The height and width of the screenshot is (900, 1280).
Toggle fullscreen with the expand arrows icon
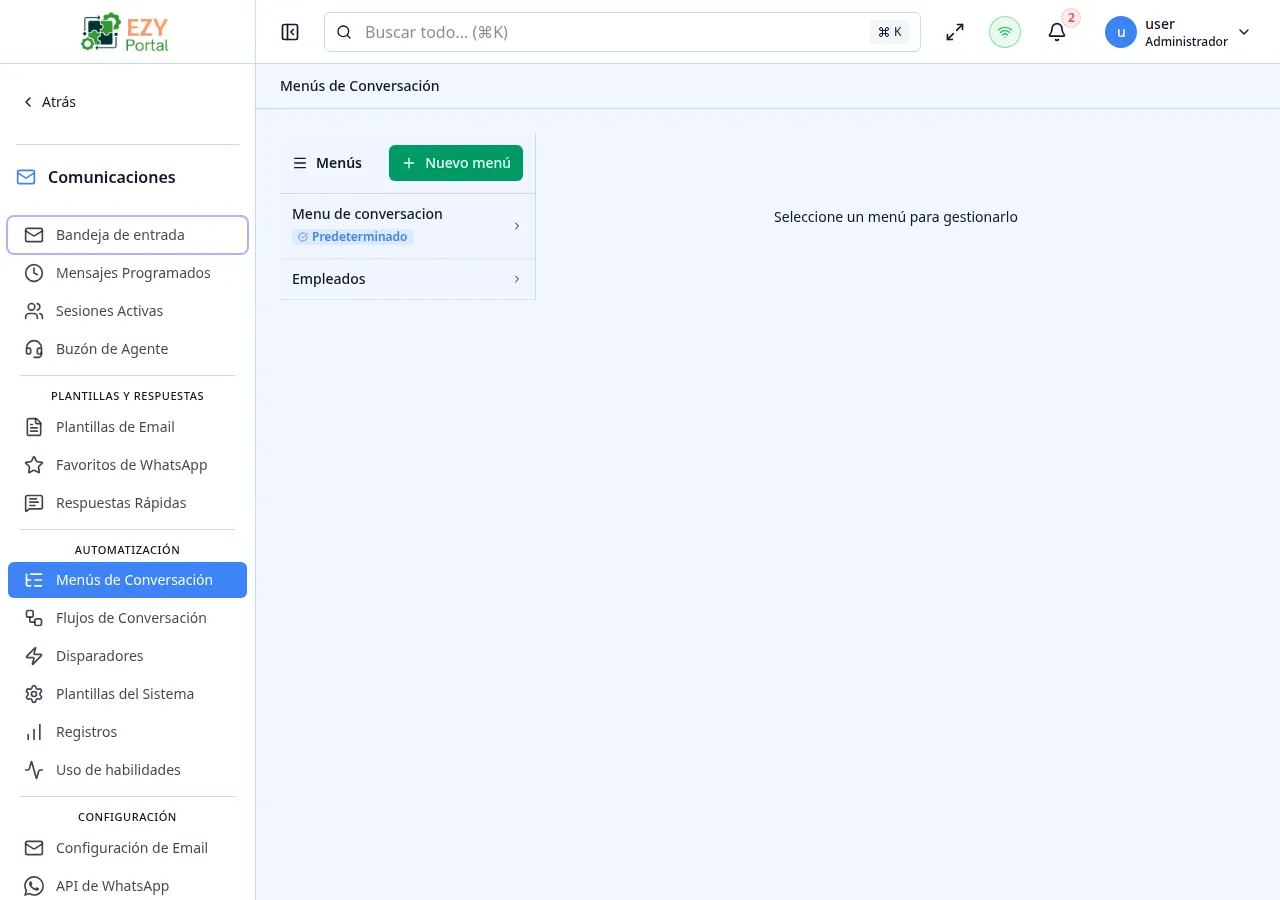click(955, 32)
